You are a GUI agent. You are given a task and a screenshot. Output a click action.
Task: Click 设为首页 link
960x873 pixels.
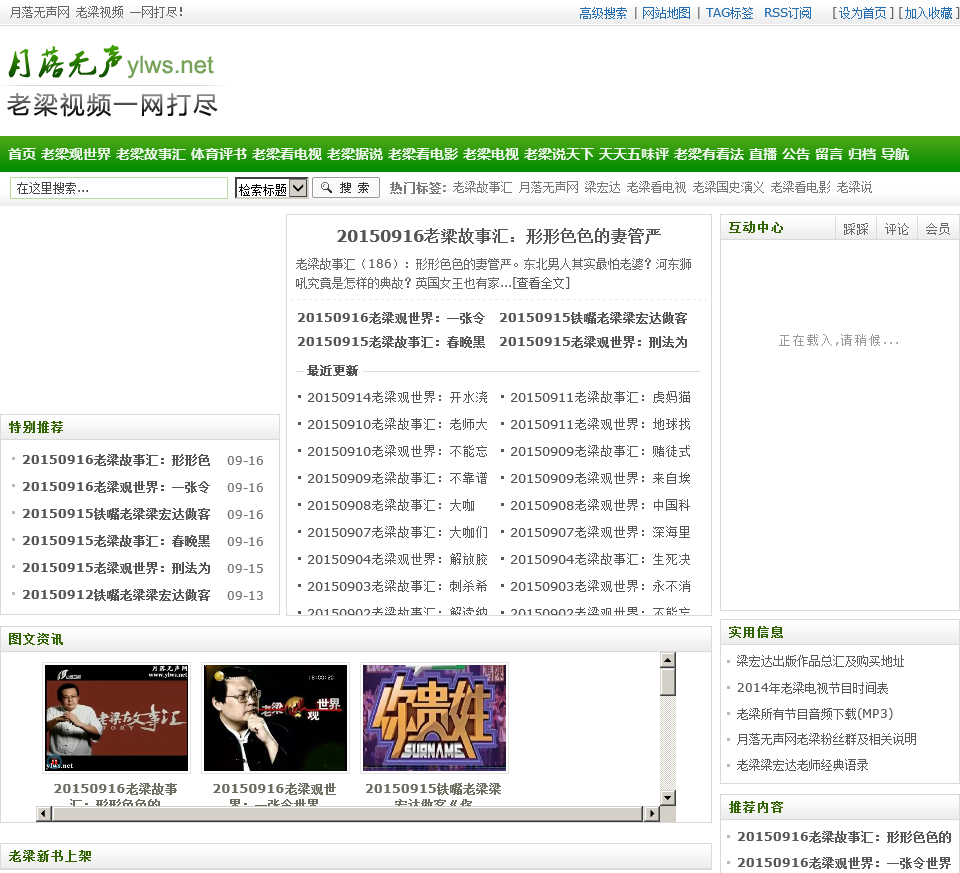pyautogui.click(x=862, y=13)
